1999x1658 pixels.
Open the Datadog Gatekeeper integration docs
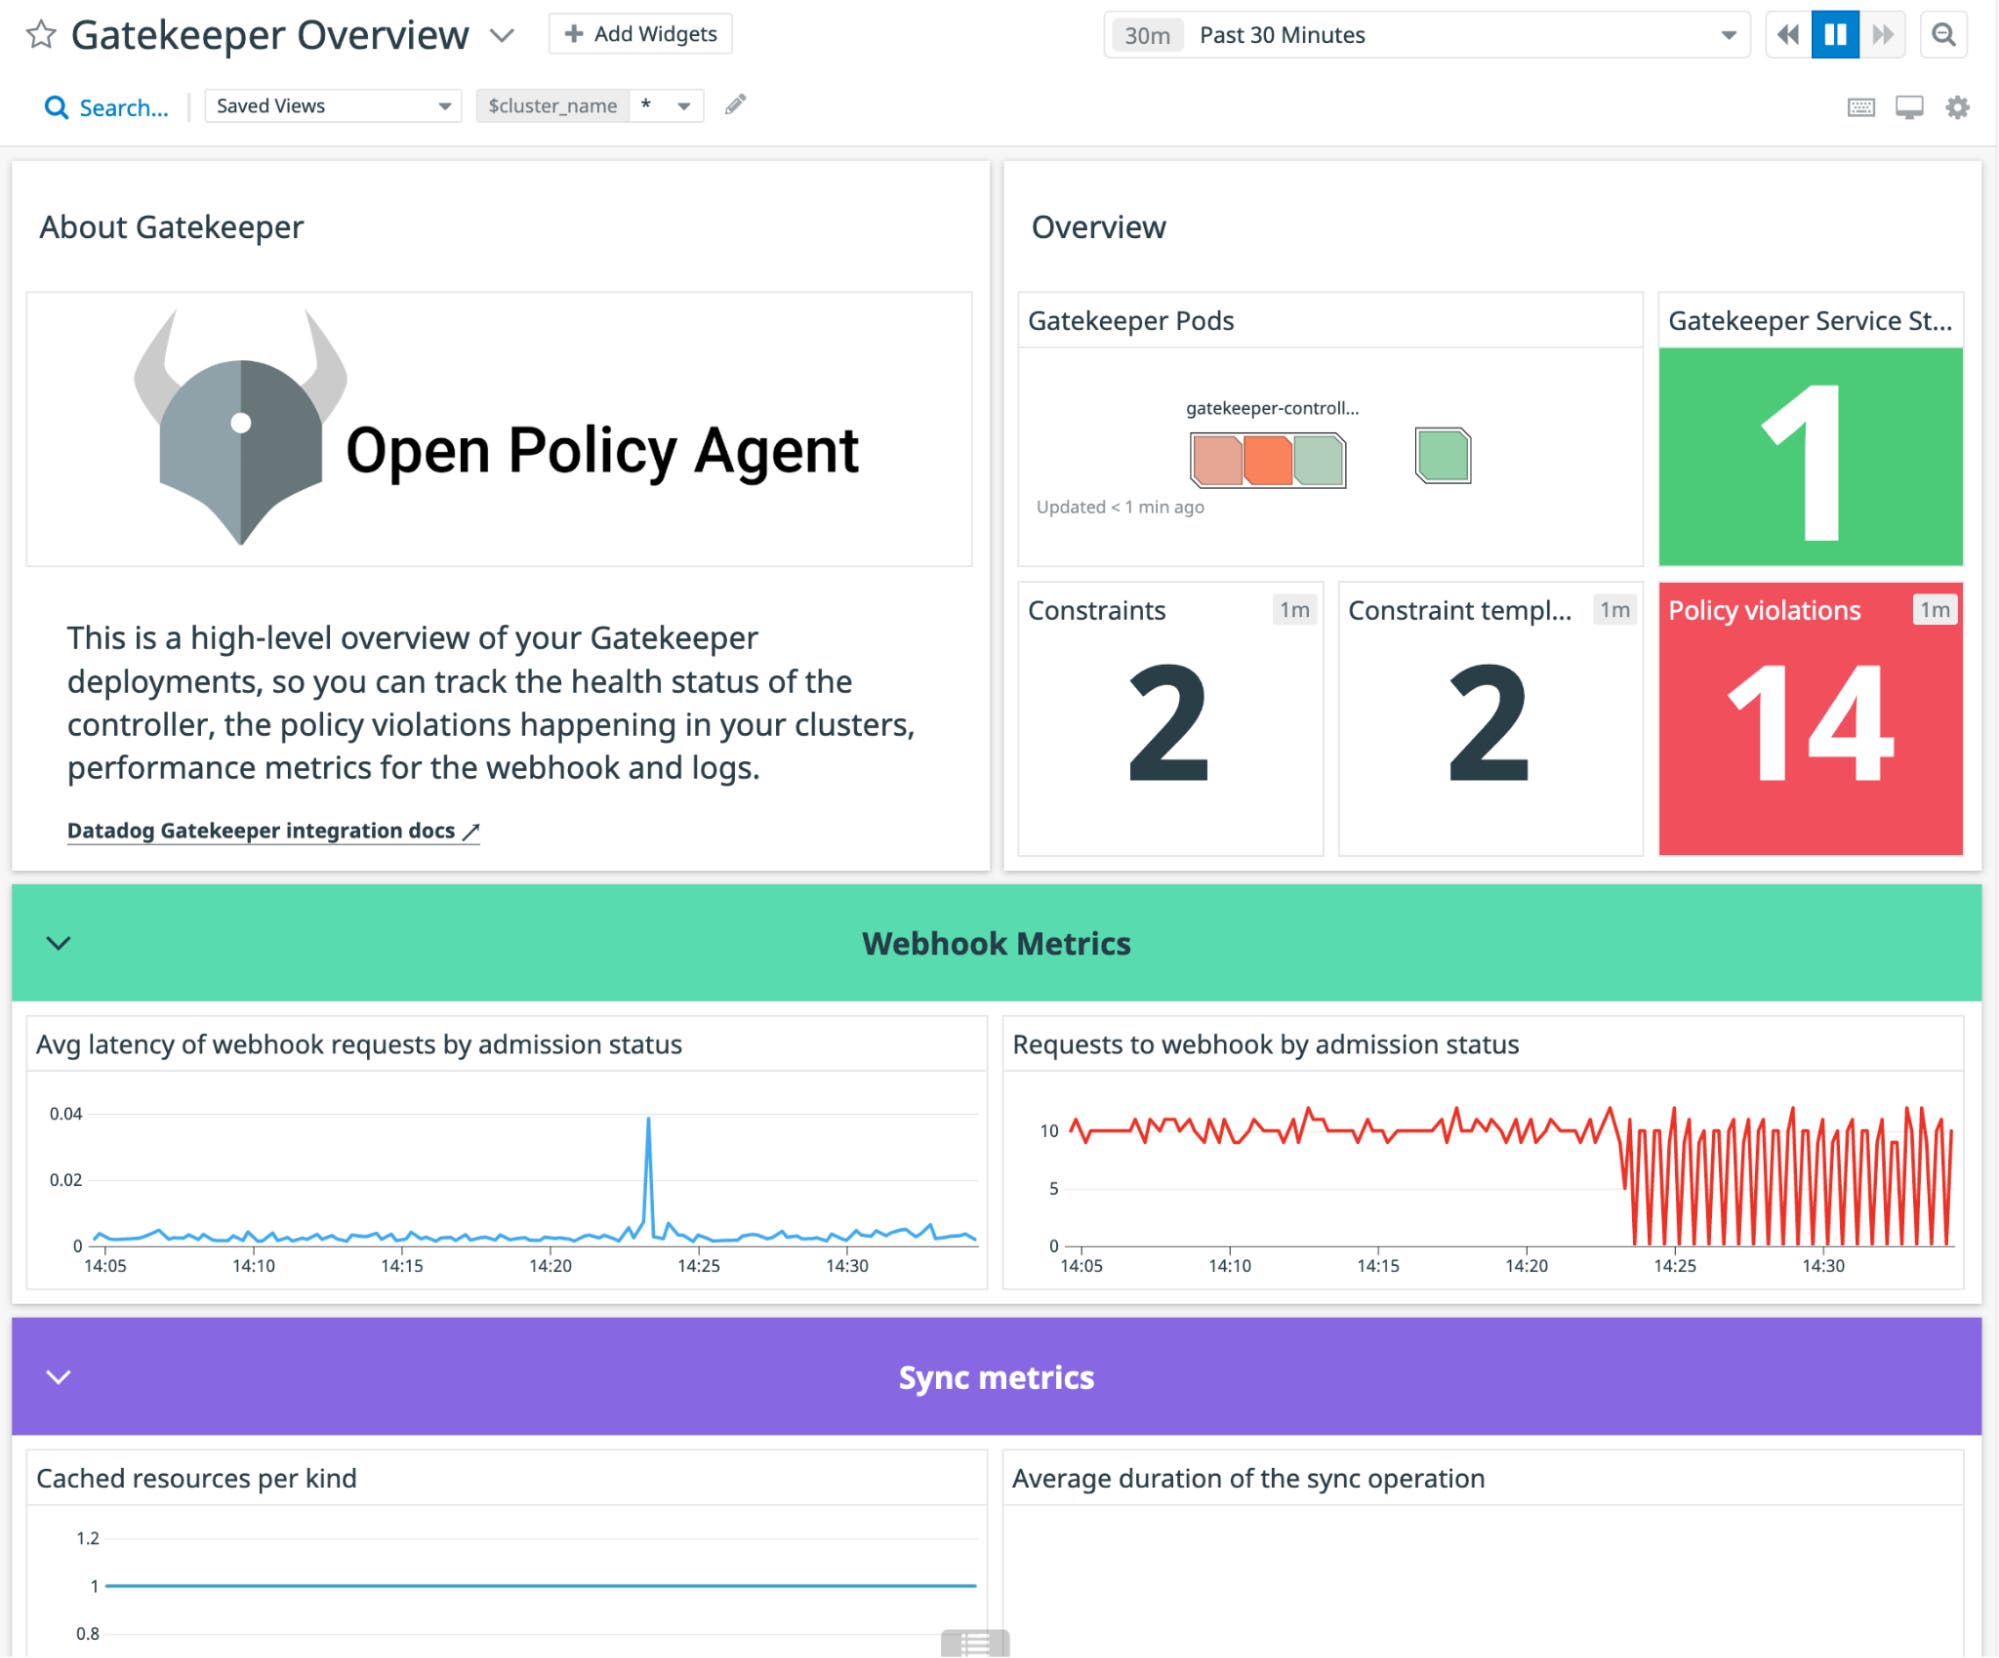tap(272, 830)
